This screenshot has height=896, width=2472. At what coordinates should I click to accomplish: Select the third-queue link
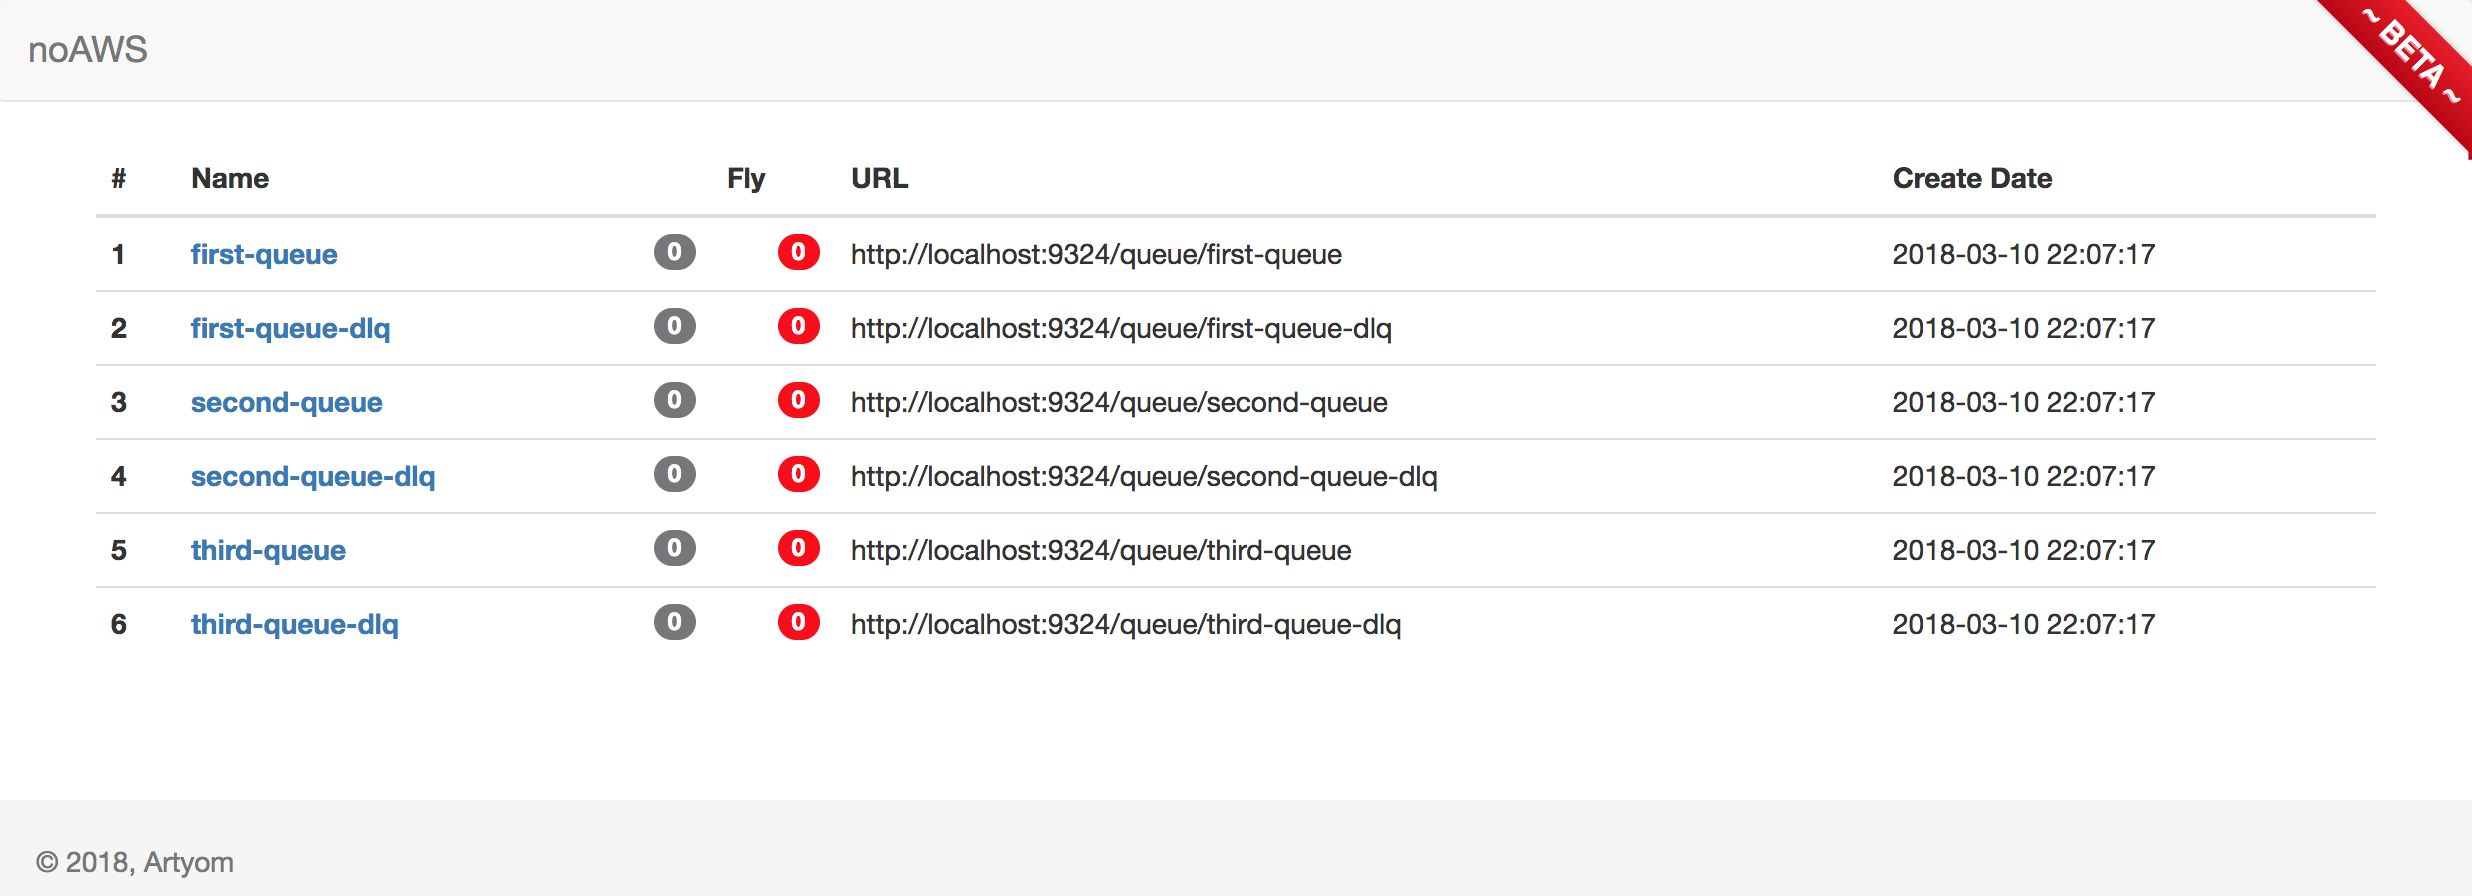pos(268,550)
